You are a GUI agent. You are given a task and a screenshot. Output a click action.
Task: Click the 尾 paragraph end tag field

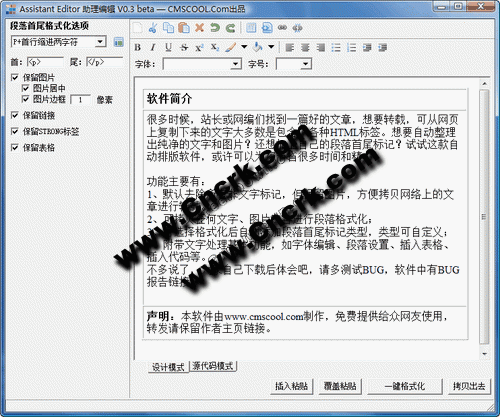click(105, 62)
